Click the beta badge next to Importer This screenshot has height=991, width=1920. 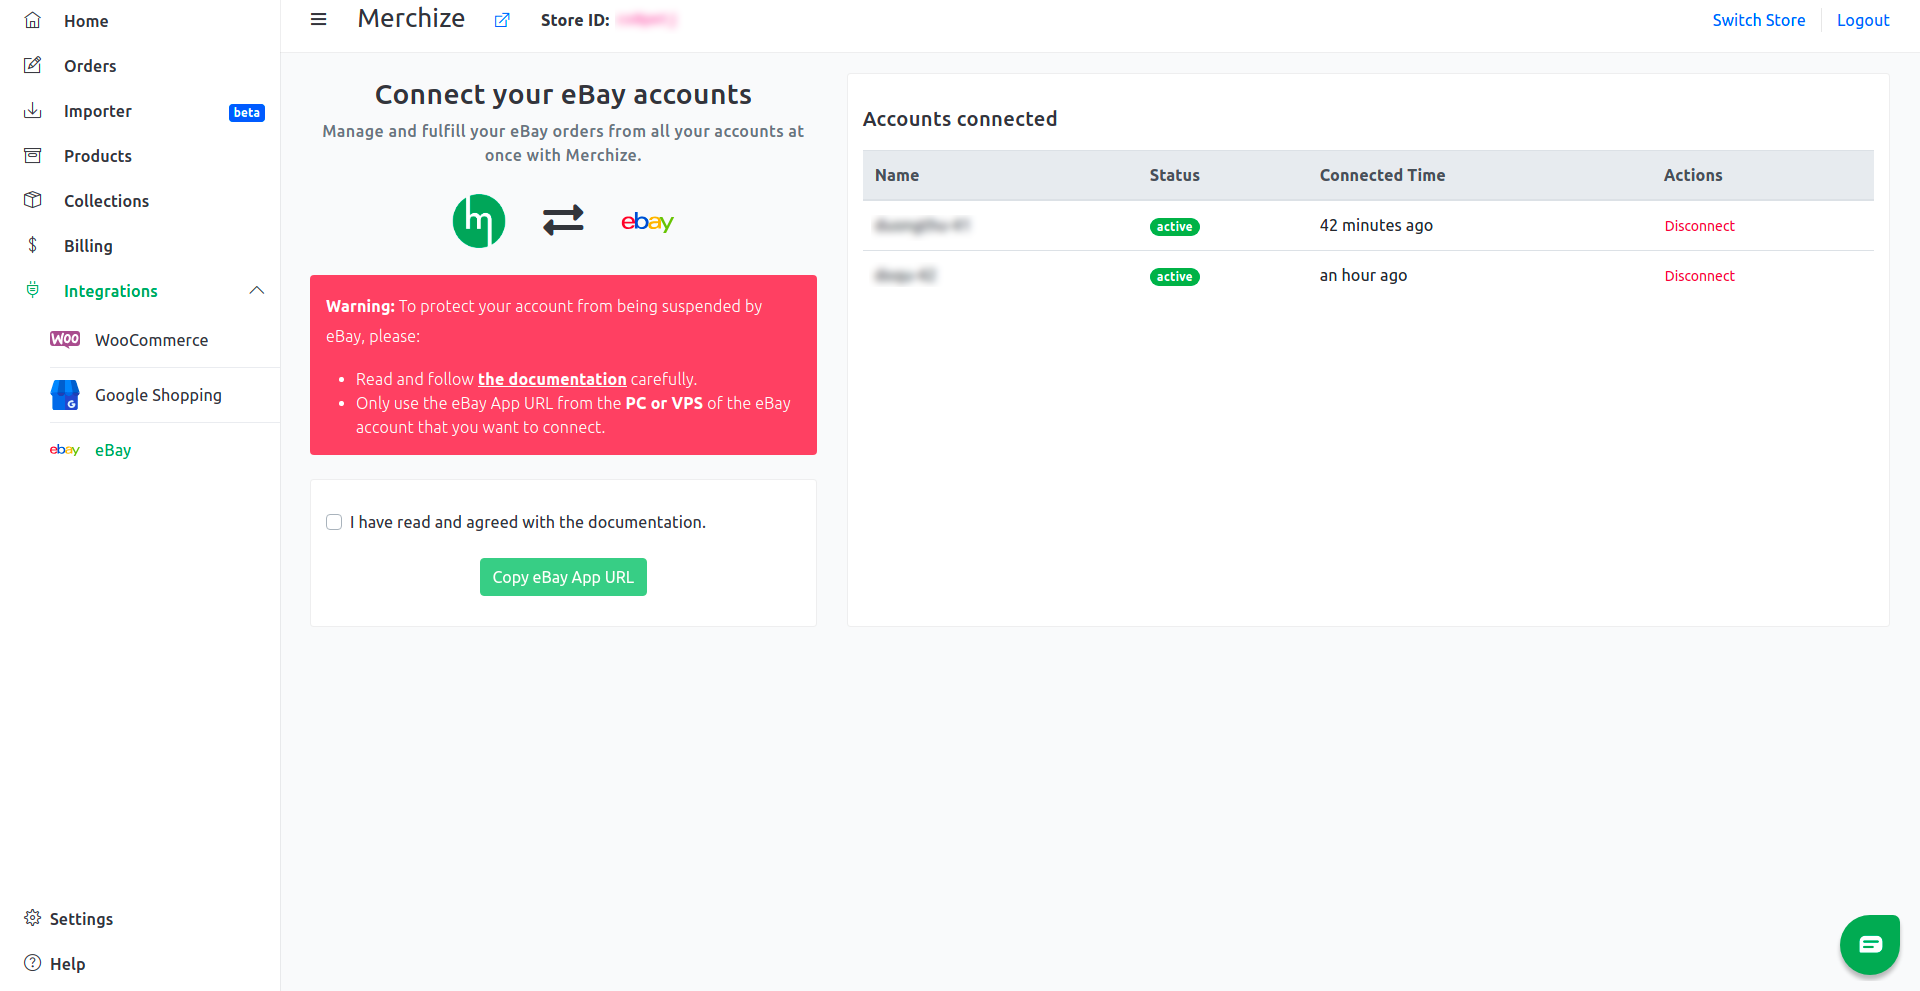click(x=247, y=112)
